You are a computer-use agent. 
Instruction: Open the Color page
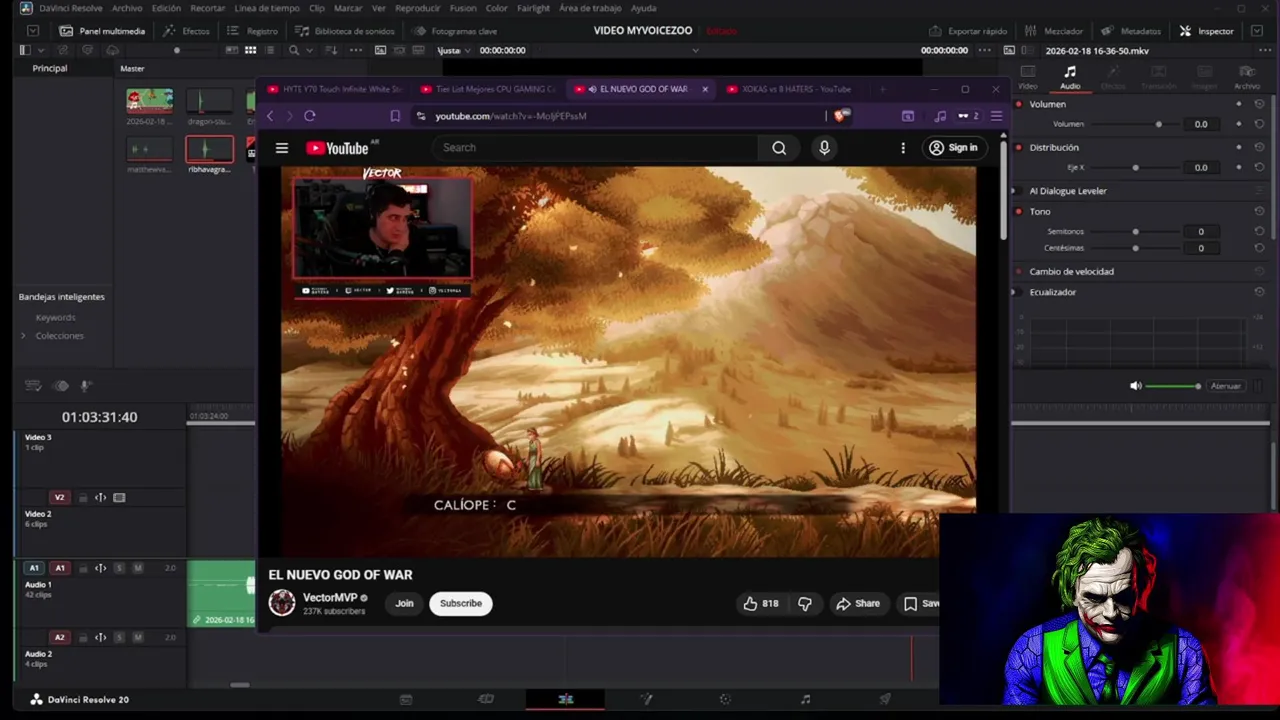(x=725, y=699)
